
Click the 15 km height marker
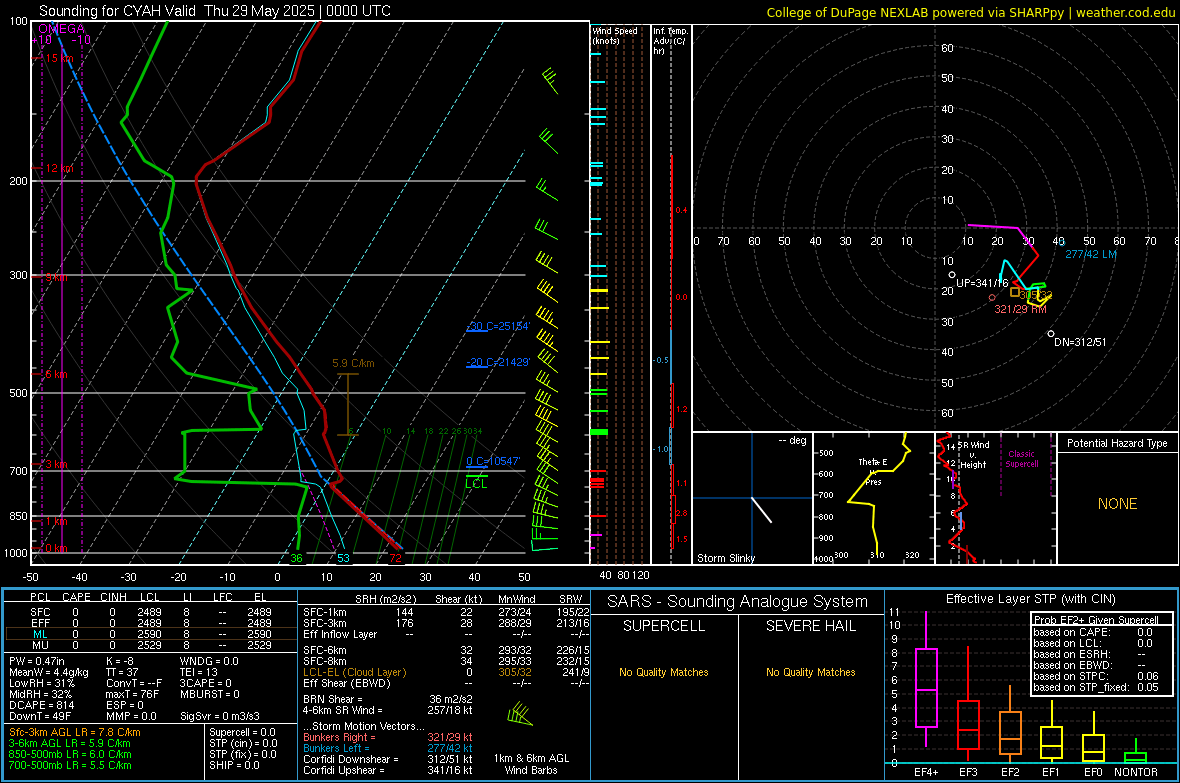[x=60, y=58]
